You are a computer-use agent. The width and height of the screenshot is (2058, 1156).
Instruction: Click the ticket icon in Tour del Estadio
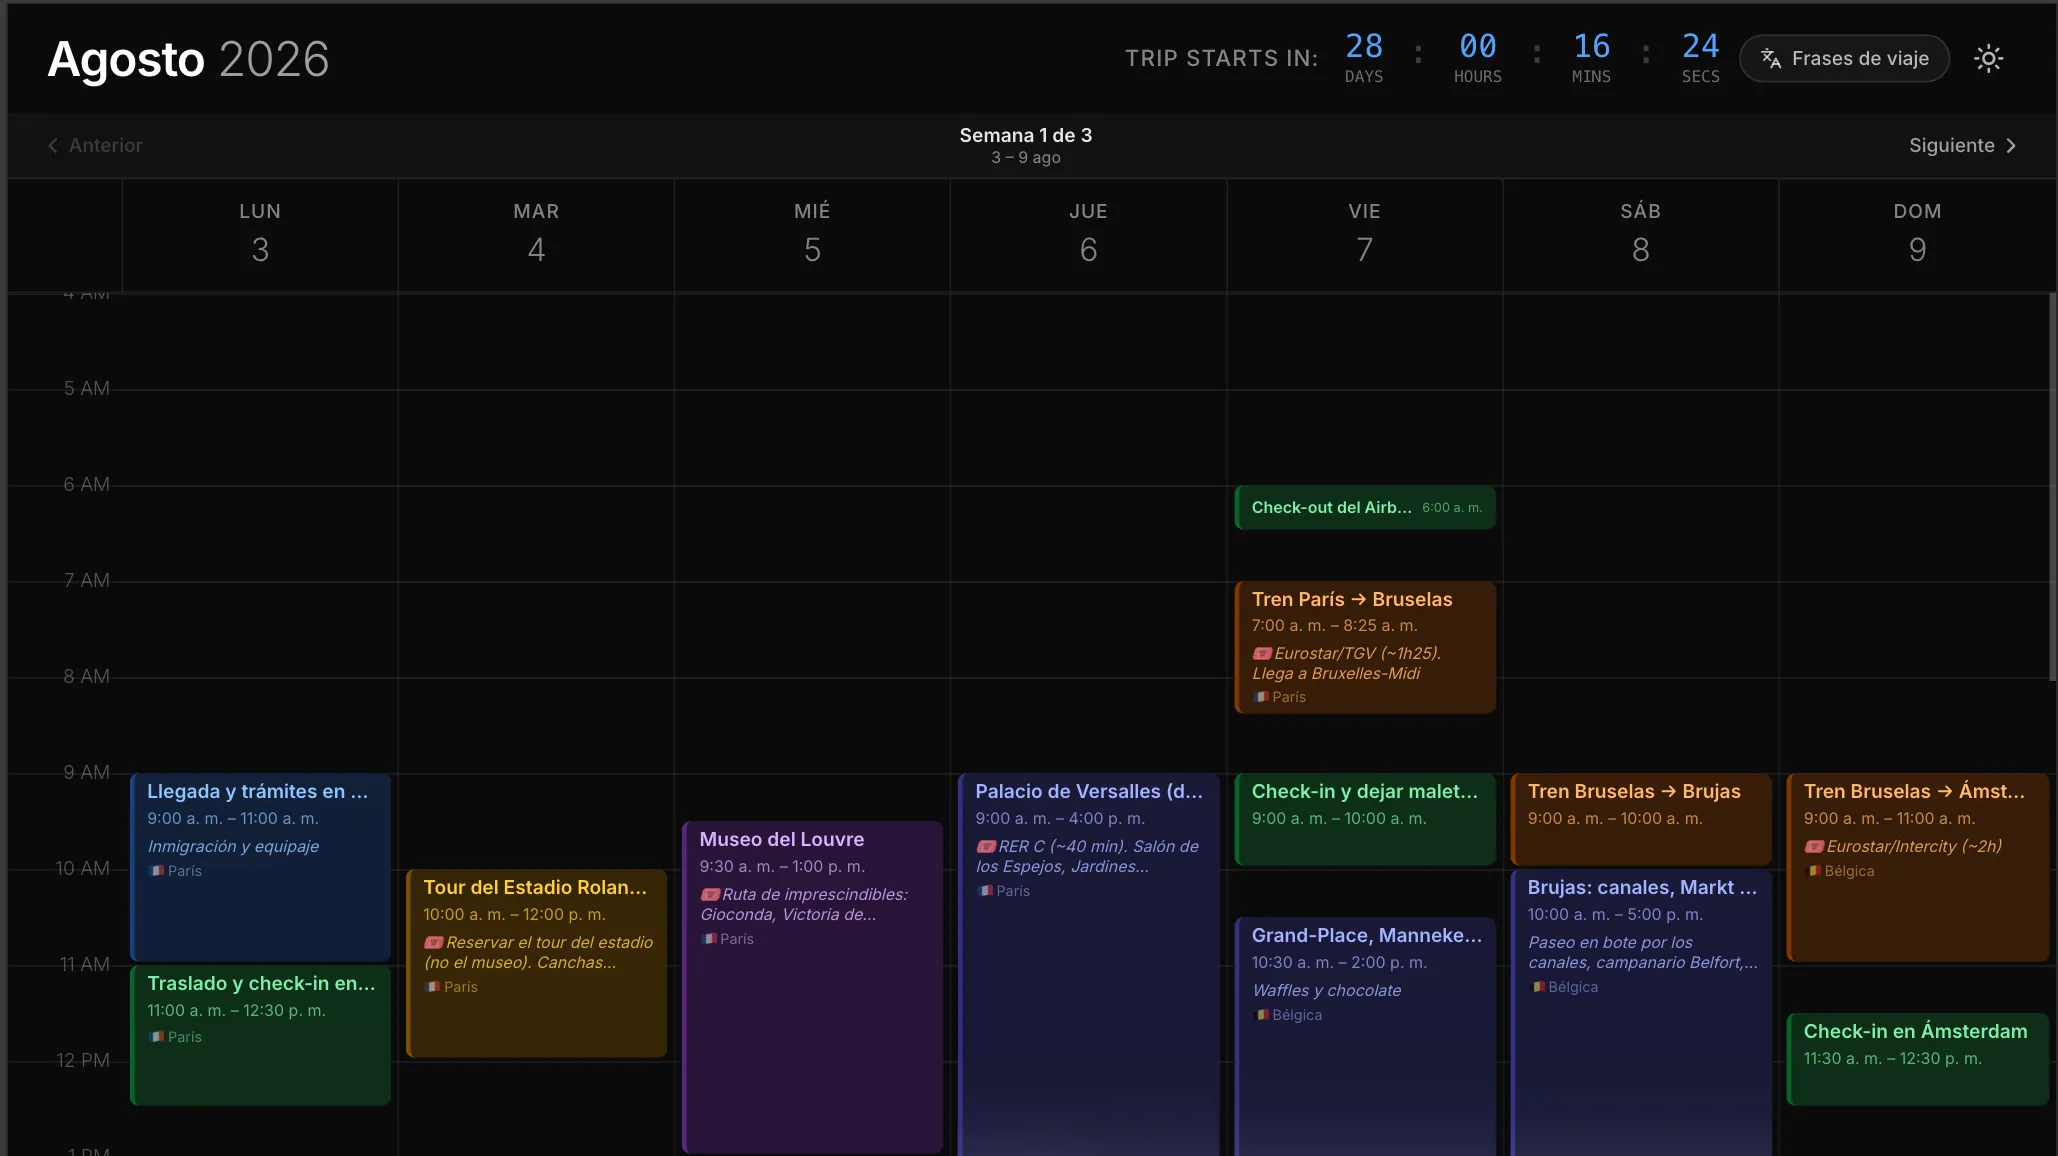434,943
